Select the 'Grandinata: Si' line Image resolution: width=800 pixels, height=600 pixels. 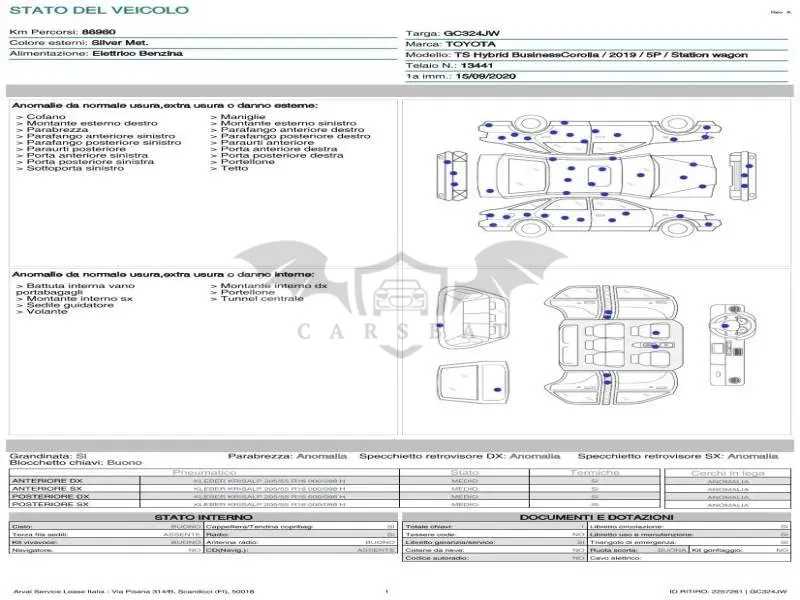coord(48,456)
